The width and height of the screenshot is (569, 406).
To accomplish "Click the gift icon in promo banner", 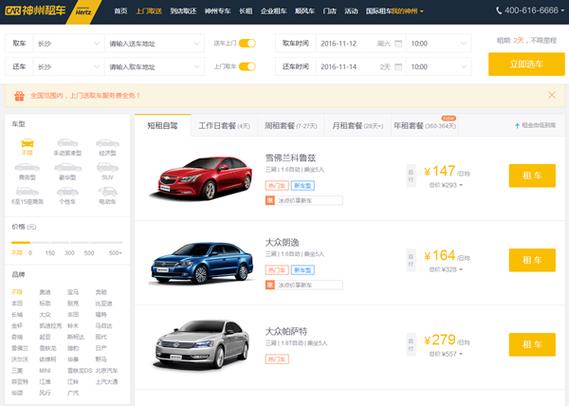I will 19,96.
